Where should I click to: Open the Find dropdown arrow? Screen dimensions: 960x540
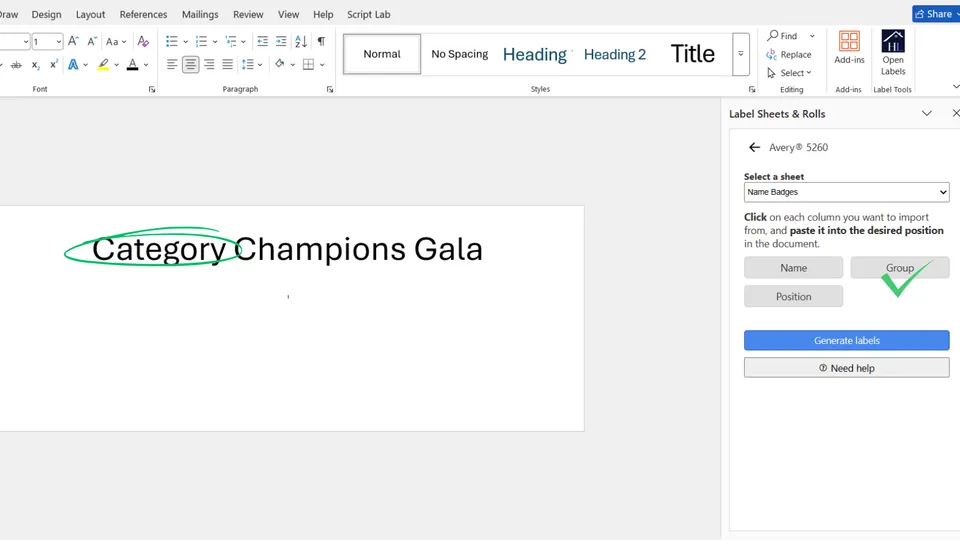pyautogui.click(x=812, y=36)
